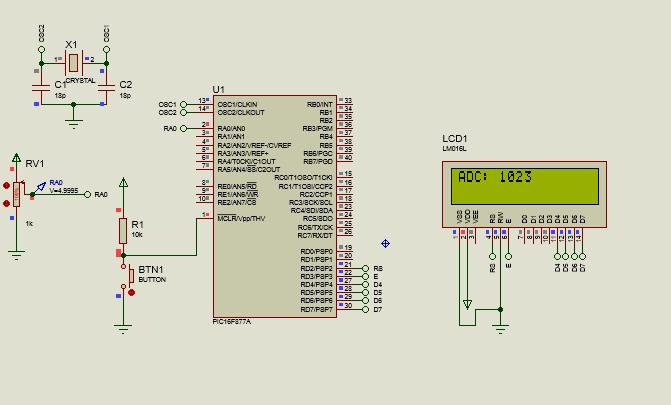Click the 'LCD1' reference label
The height and width of the screenshot is (405, 671).
pos(455,138)
